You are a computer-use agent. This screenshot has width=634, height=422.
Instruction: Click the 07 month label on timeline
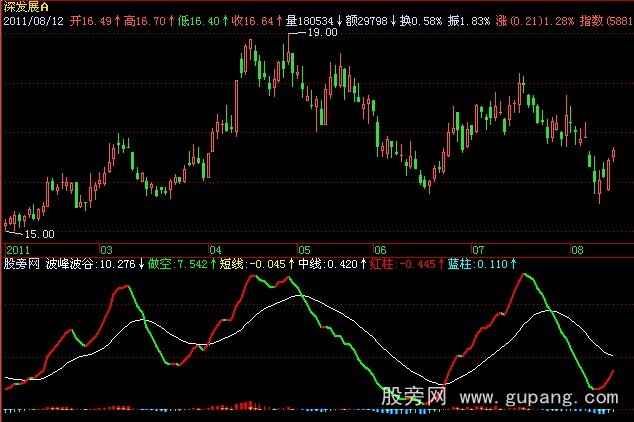[x=477, y=249]
